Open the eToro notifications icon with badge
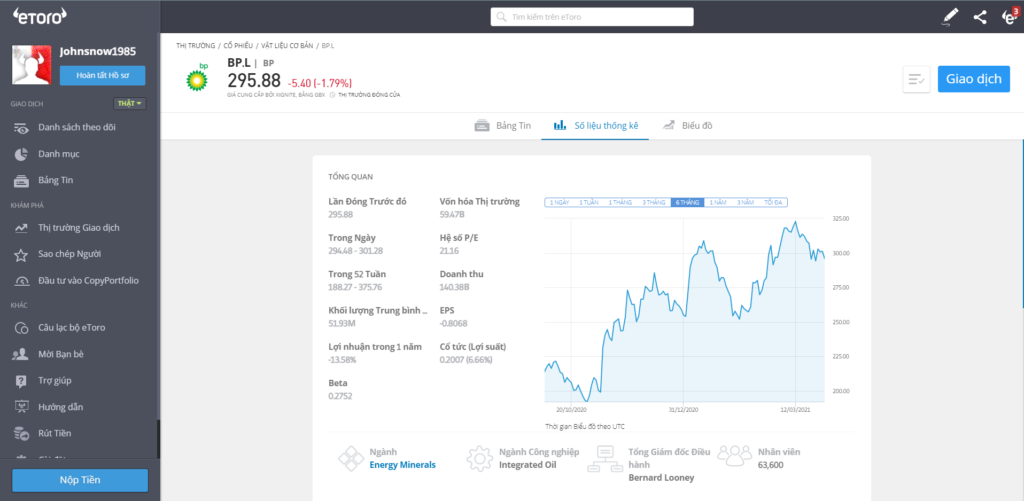1024x501 pixels. click(x=1009, y=17)
